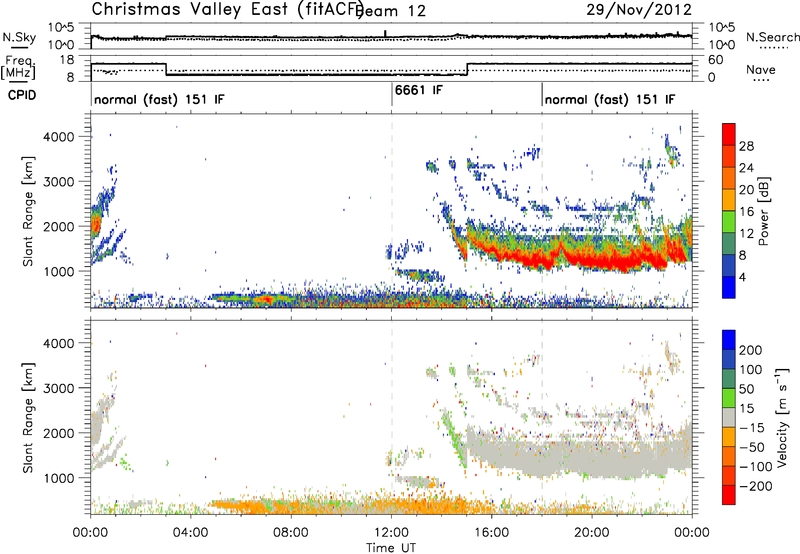Click the '28' power colorbar label
The image size is (800, 554).
(746, 146)
